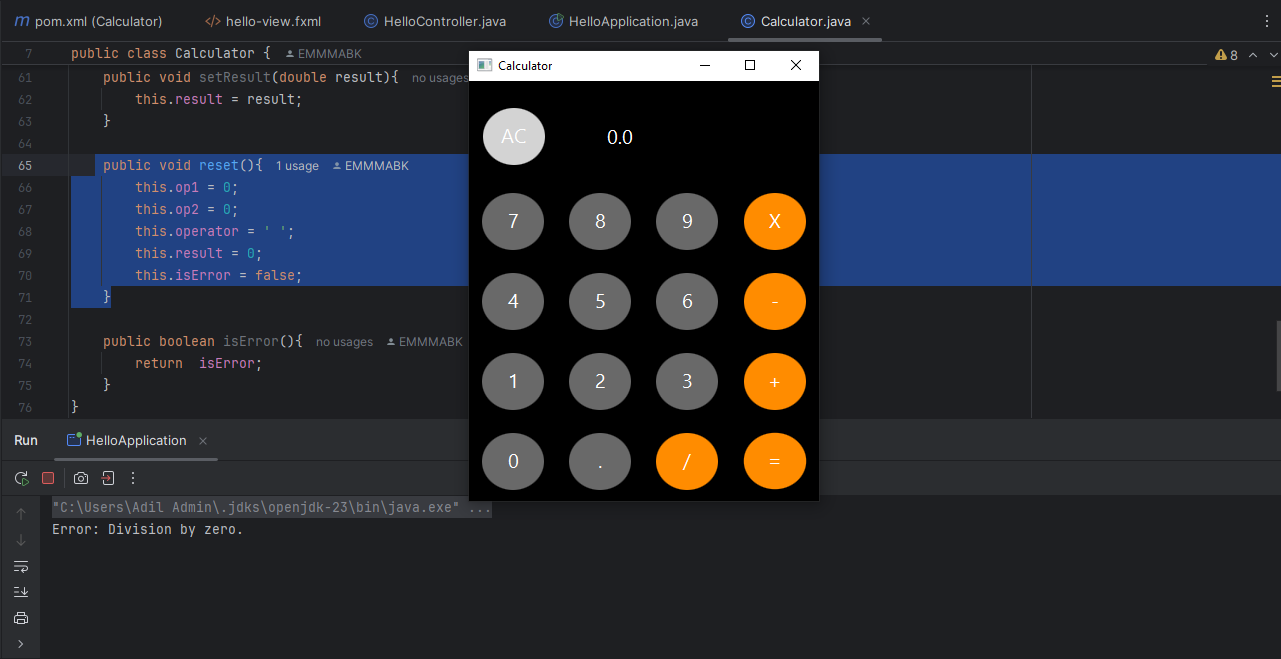Click calculator digit 5
Image resolution: width=1281 pixels, height=659 pixels.
pyautogui.click(x=600, y=301)
